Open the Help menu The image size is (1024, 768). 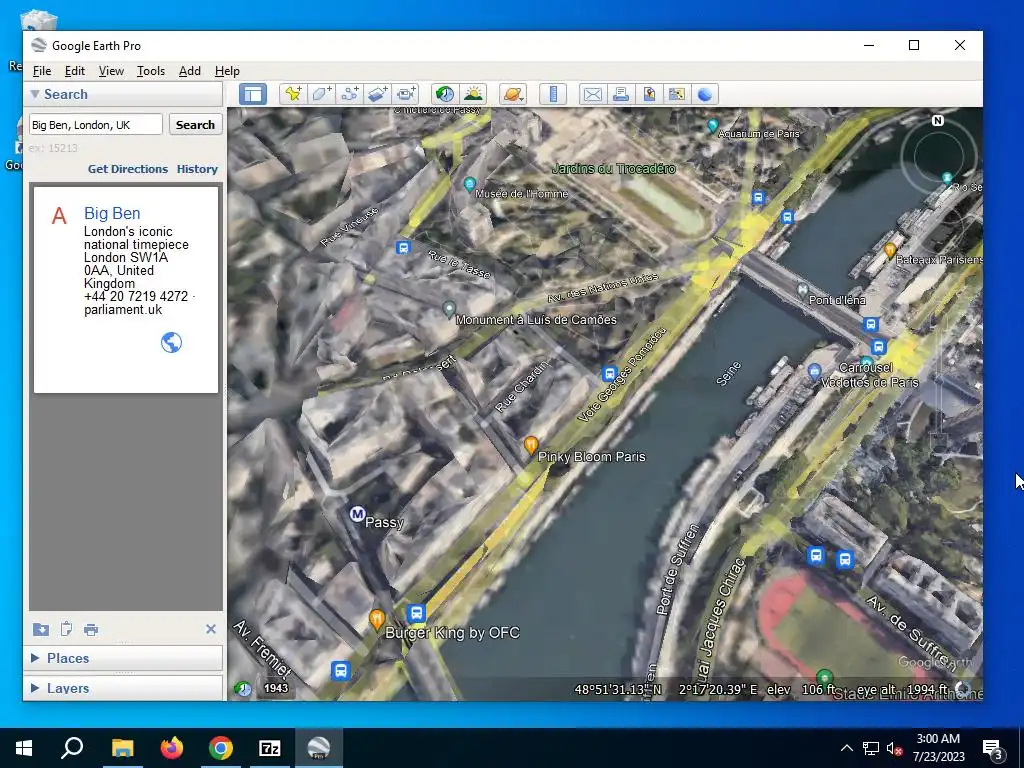[x=227, y=71]
